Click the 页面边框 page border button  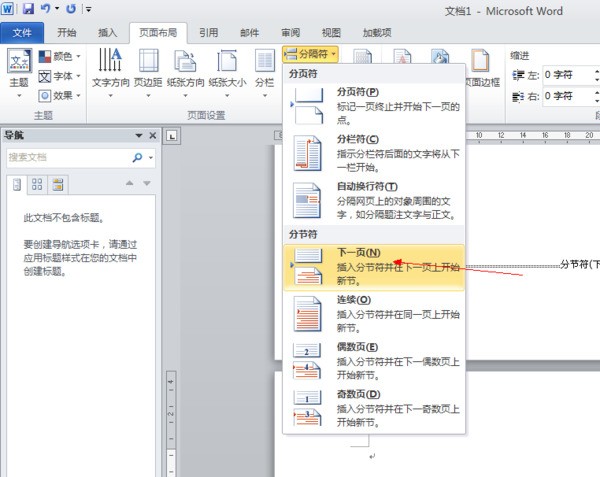pyautogui.click(x=481, y=69)
